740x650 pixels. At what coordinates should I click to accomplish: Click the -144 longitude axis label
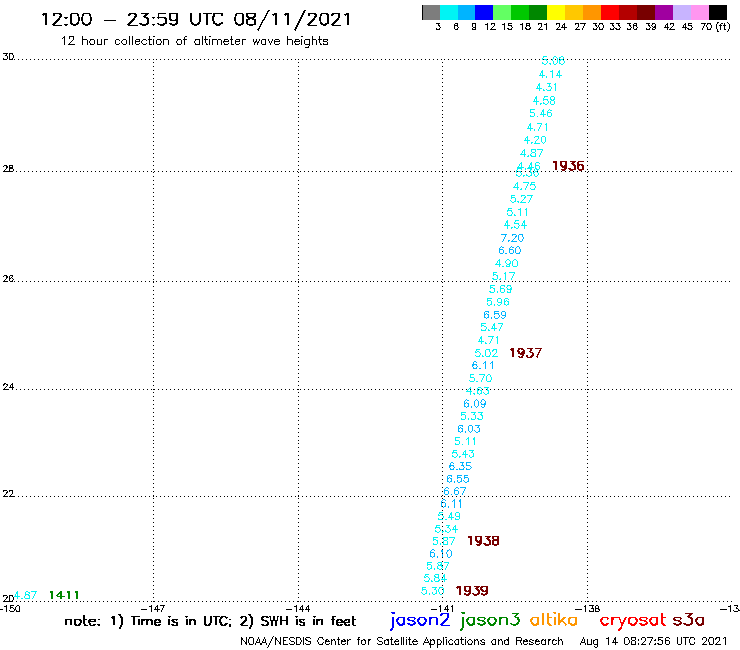point(298,608)
